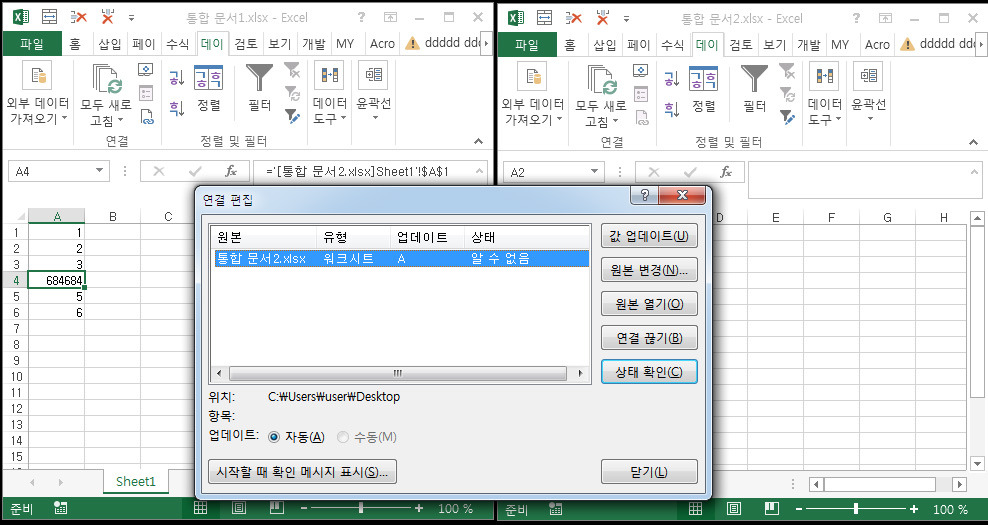988x525 pixels.
Task: Open Data Tools (데이터 도구) in left window
Action: [x=329, y=93]
